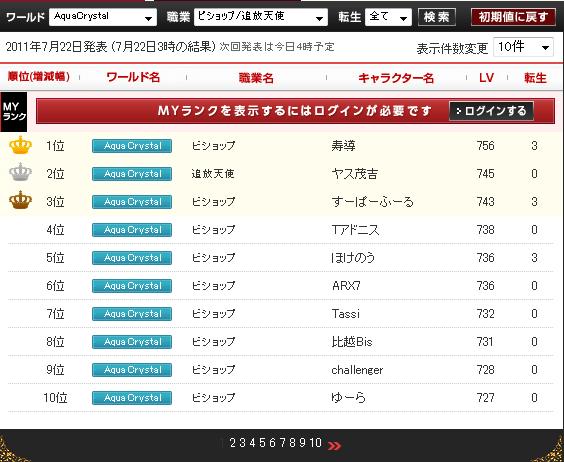
Task: Click level value 728
Action: pyautogui.click(x=486, y=370)
